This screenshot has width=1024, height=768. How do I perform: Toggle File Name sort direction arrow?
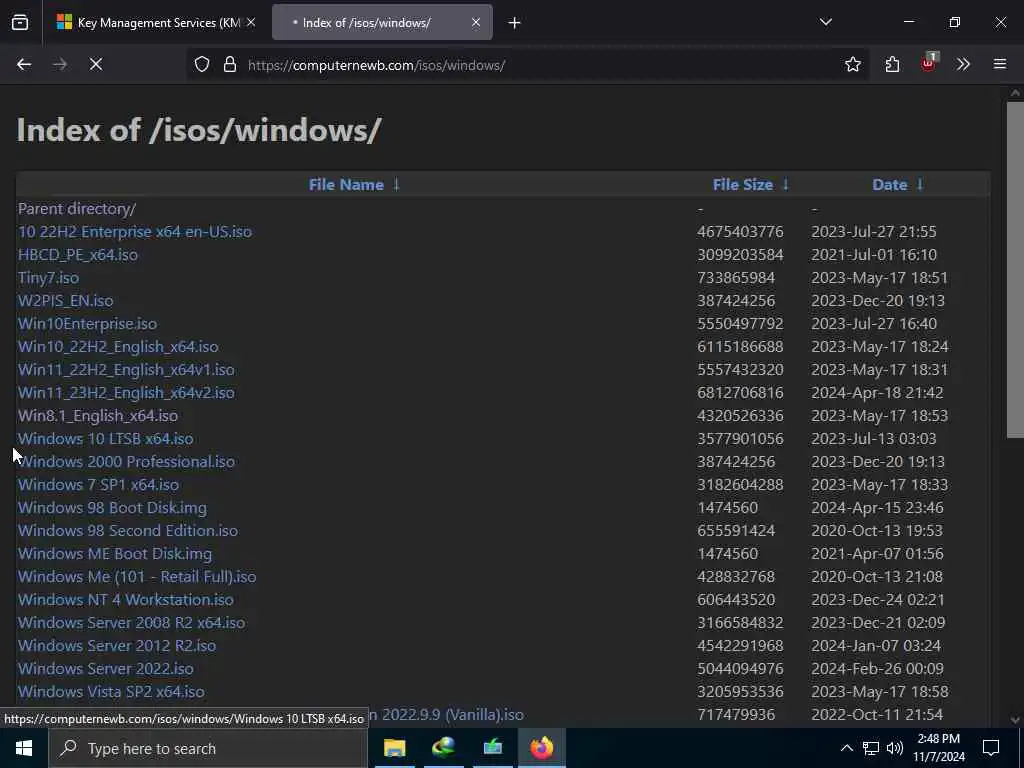pyautogui.click(x=396, y=185)
